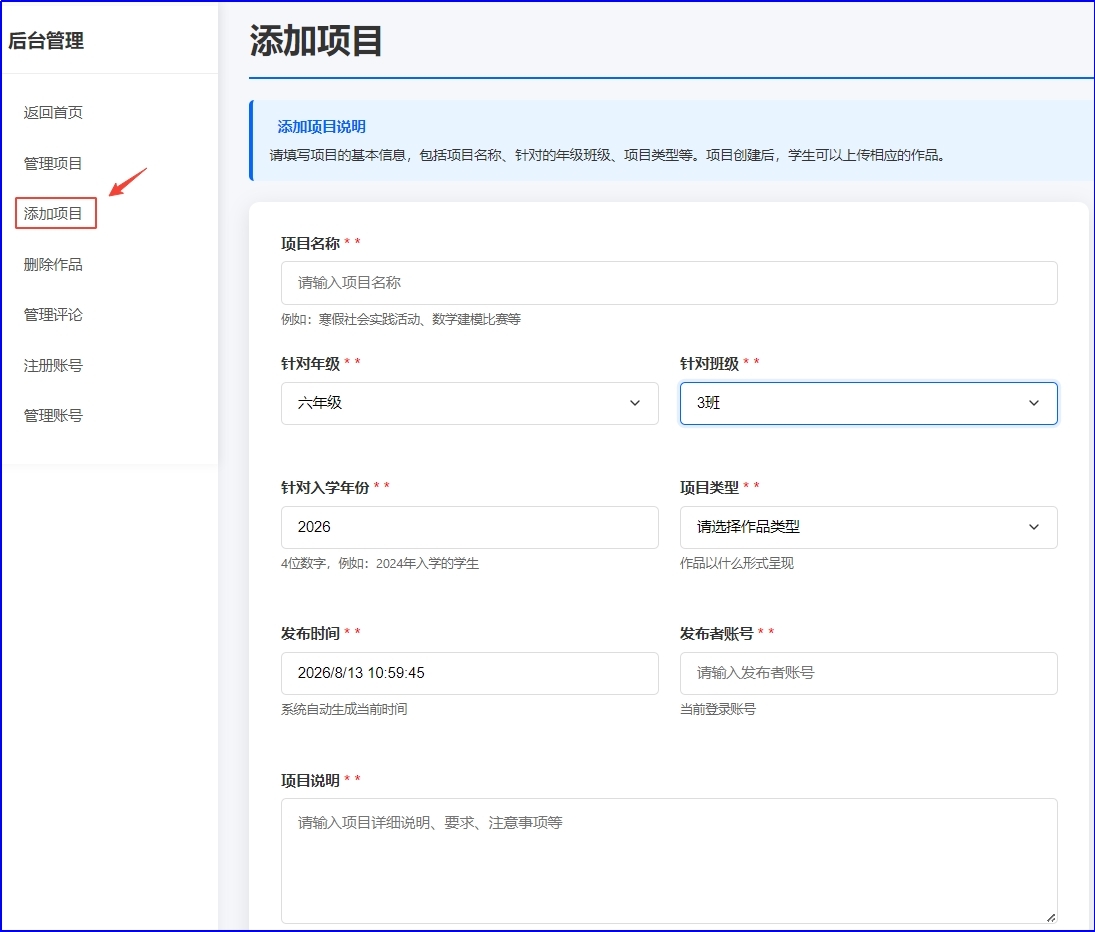This screenshot has height=932, width=1095.
Task: Go to 管理项目 in sidebar
Action: [x=53, y=163]
